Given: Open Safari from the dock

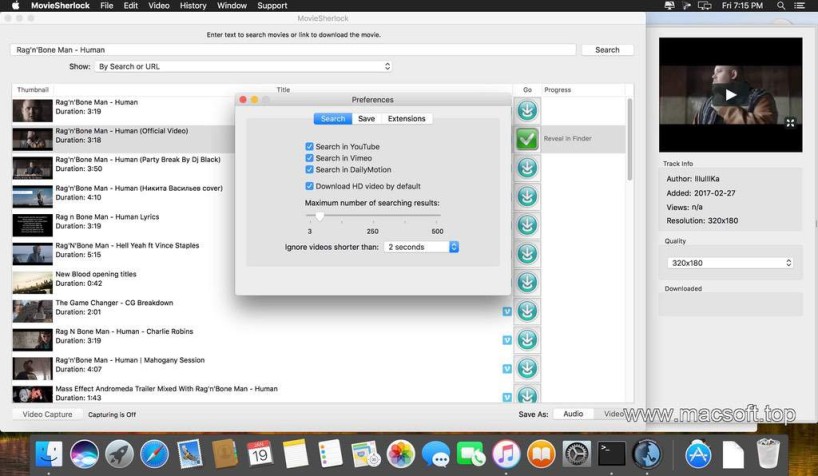Looking at the screenshot, I should pyautogui.click(x=154, y=453).
